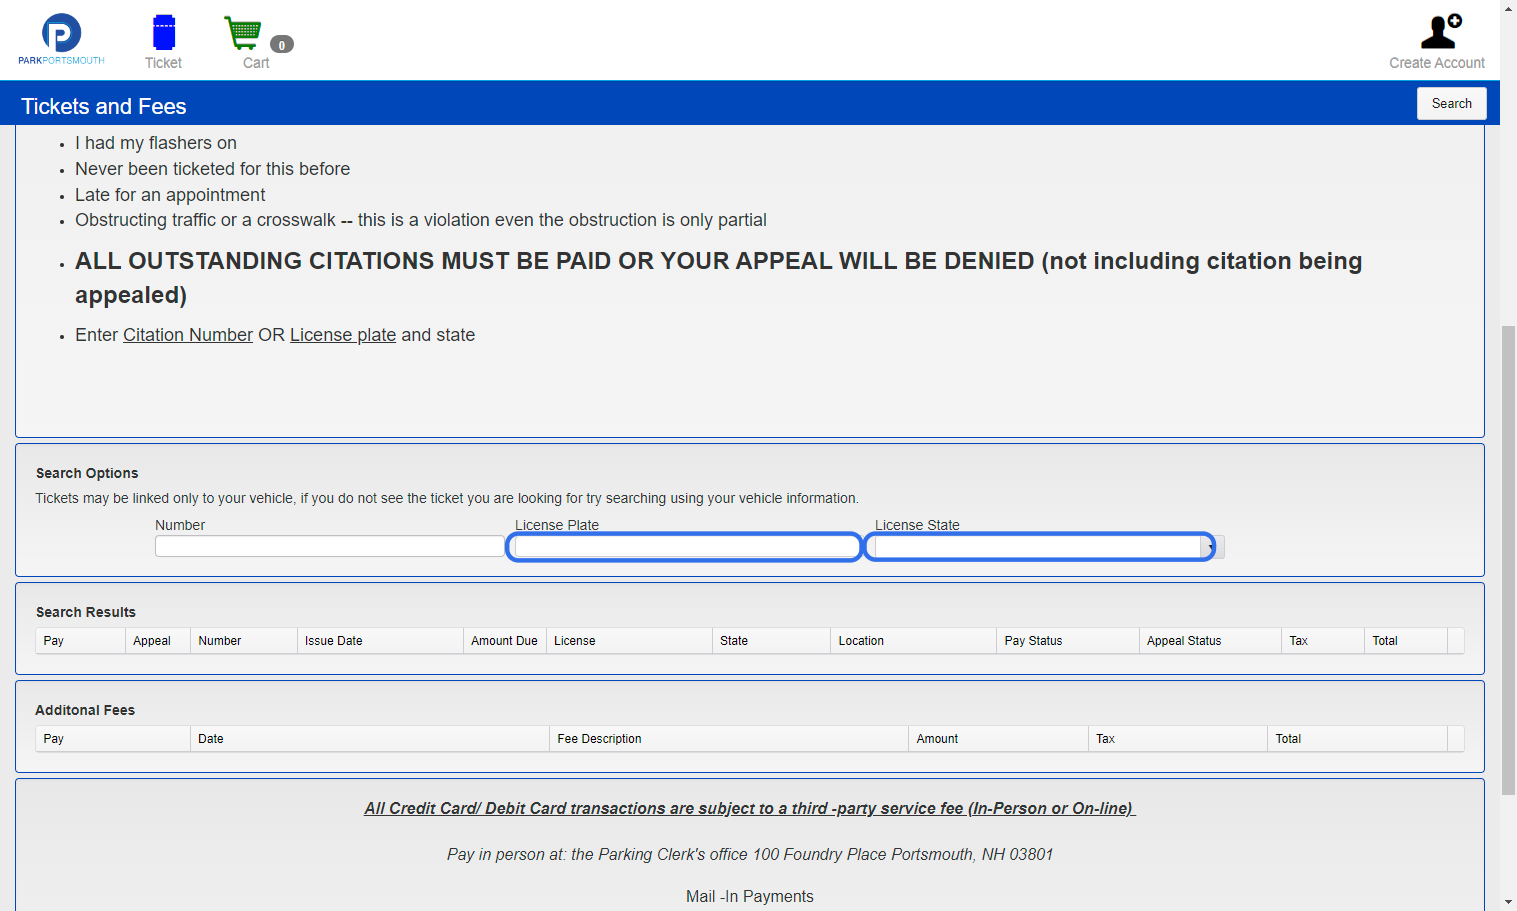Focus the citation Number input field
Screen dimensions: 1517x911
(330, 546)
